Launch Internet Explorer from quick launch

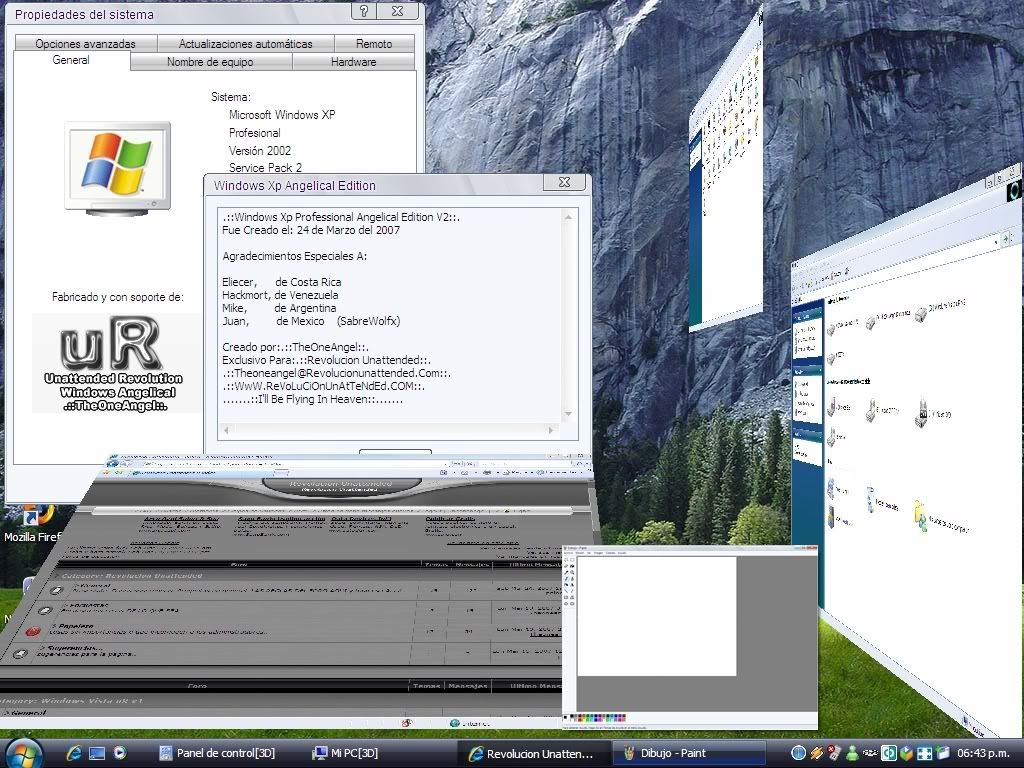pos(74,753)
